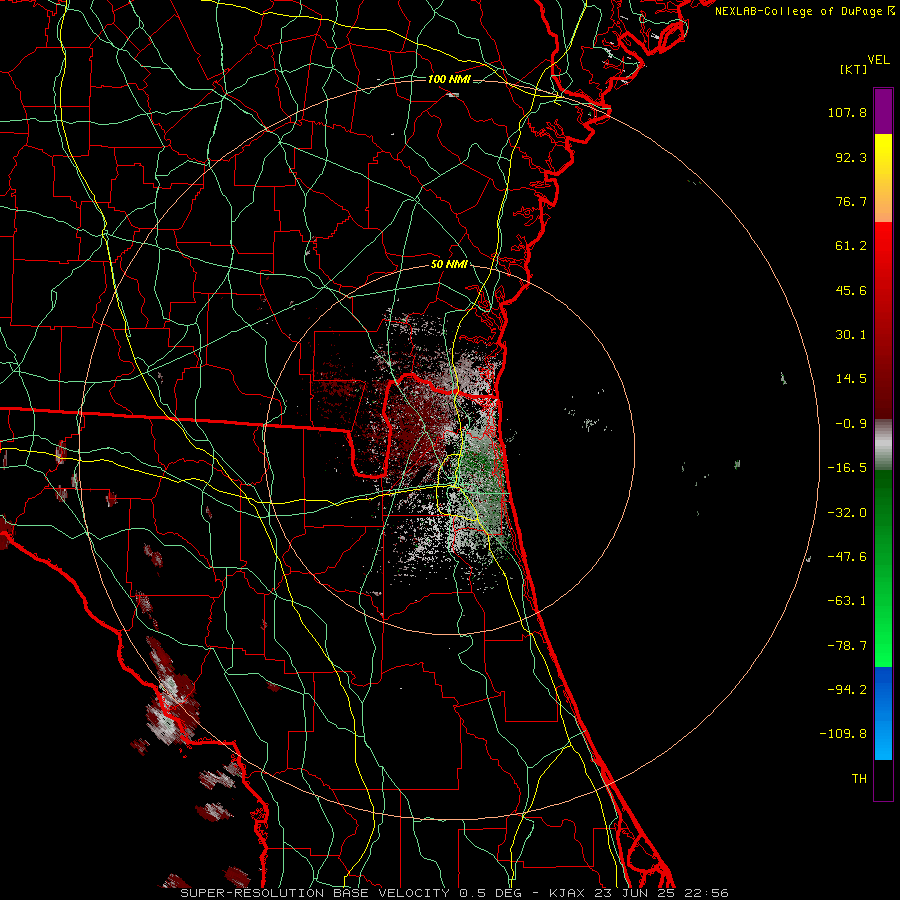Click the -16.5 velocity scale value
The image size is (900, 900).
(x=847, y=468)
